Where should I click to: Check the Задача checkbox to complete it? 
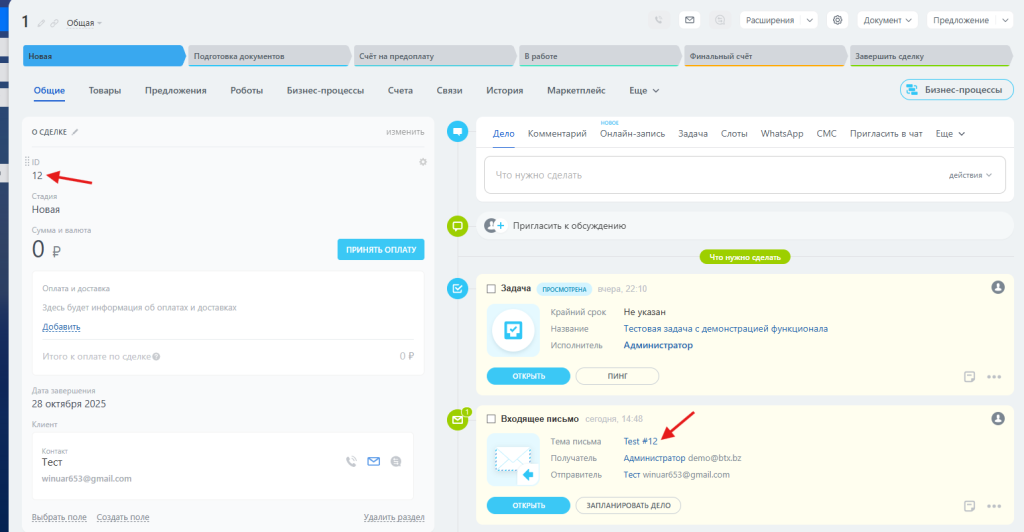491,289
